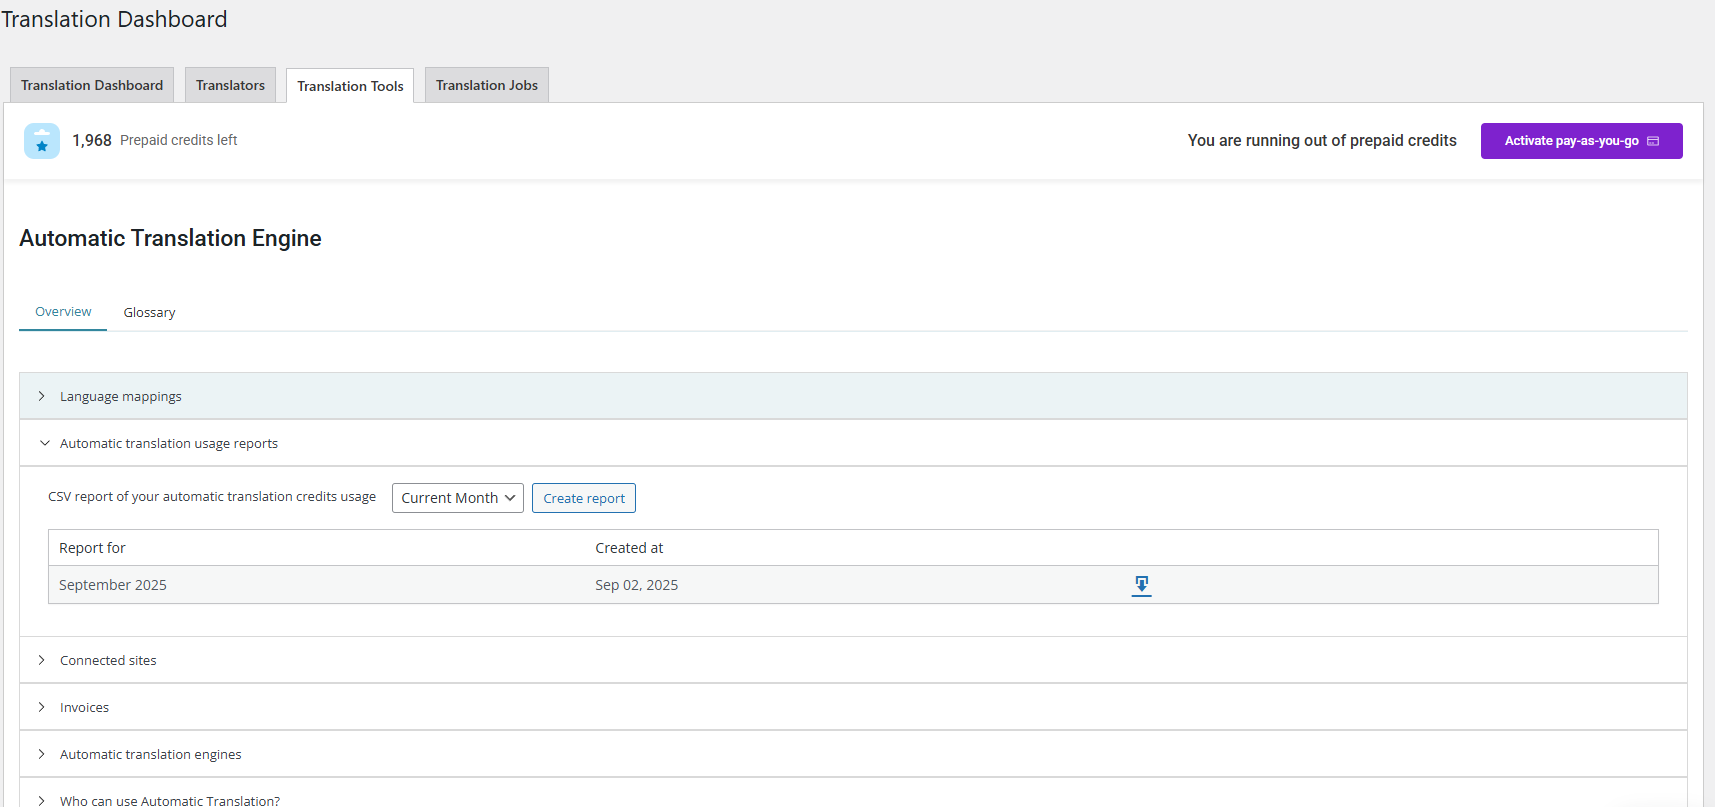The image size is (1715, 807).
Task: Open the Translators tab
Action: click(x=230, y=85)
